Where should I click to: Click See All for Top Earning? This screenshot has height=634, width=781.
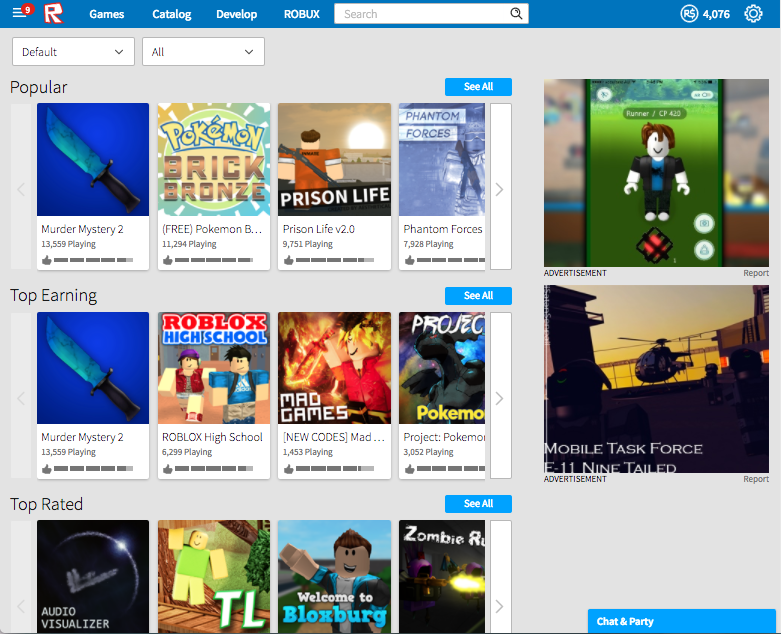point(478,295)
